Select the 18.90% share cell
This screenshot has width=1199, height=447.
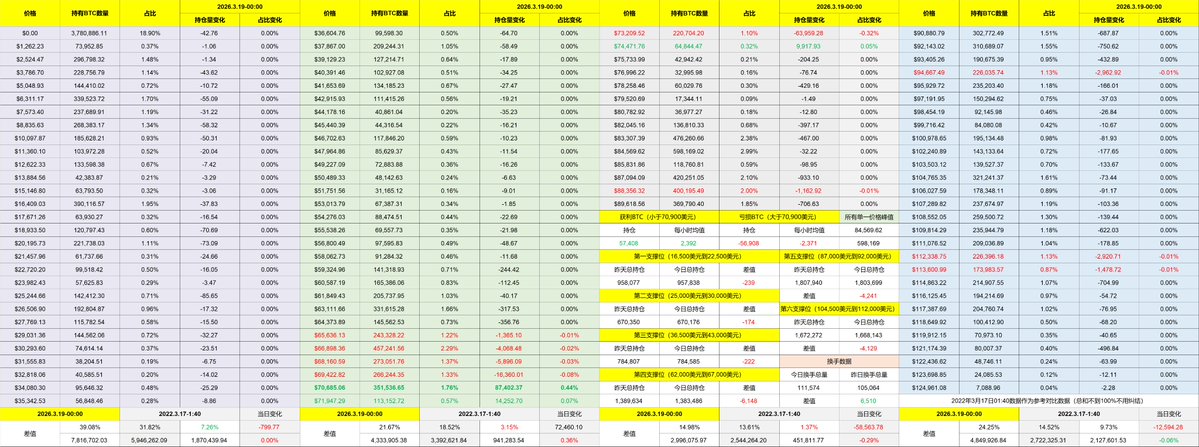(150, 33)
